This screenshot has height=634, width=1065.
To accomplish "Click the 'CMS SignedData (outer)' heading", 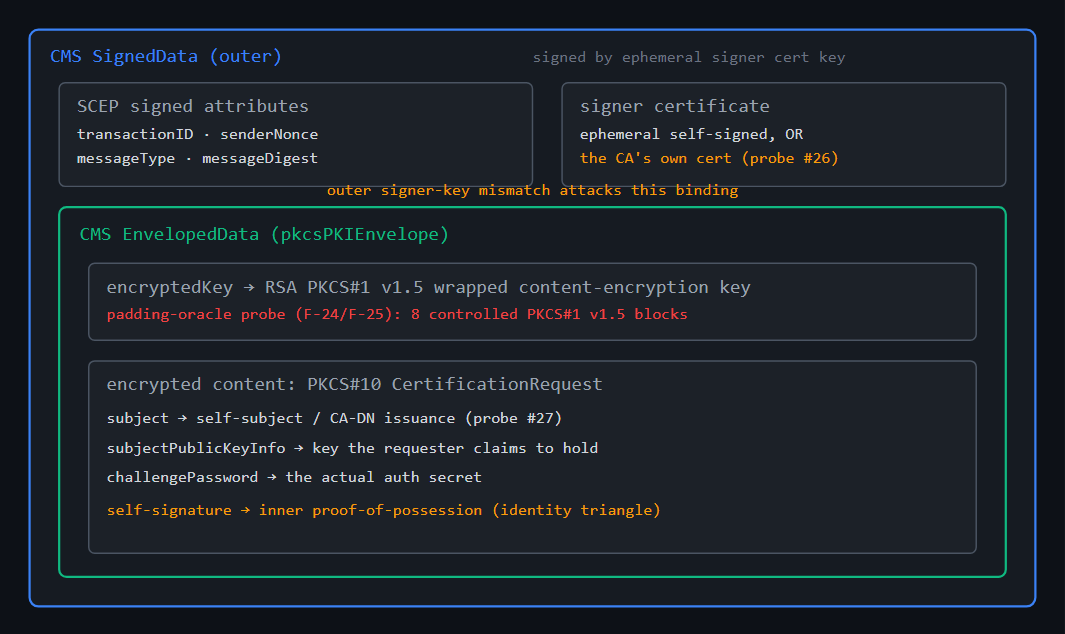I will tap(166, 56).
